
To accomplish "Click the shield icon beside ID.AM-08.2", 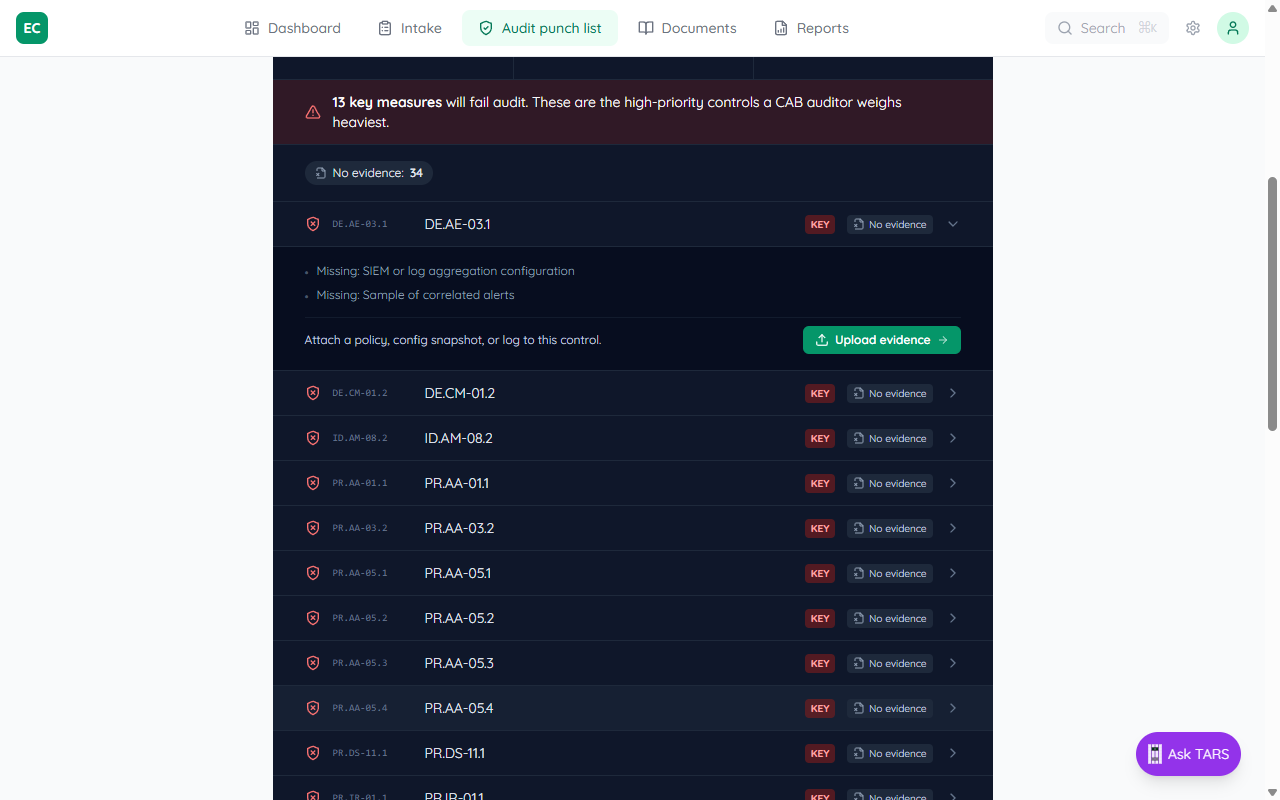I will click(x=313, y=438).
